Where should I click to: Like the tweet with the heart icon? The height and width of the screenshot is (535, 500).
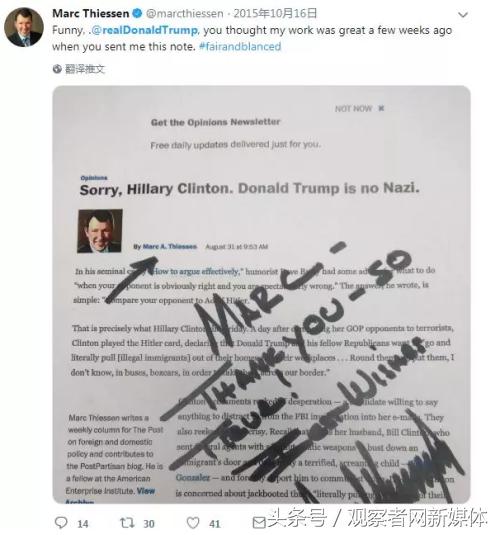pyautogui.click(x=193, y=523)
